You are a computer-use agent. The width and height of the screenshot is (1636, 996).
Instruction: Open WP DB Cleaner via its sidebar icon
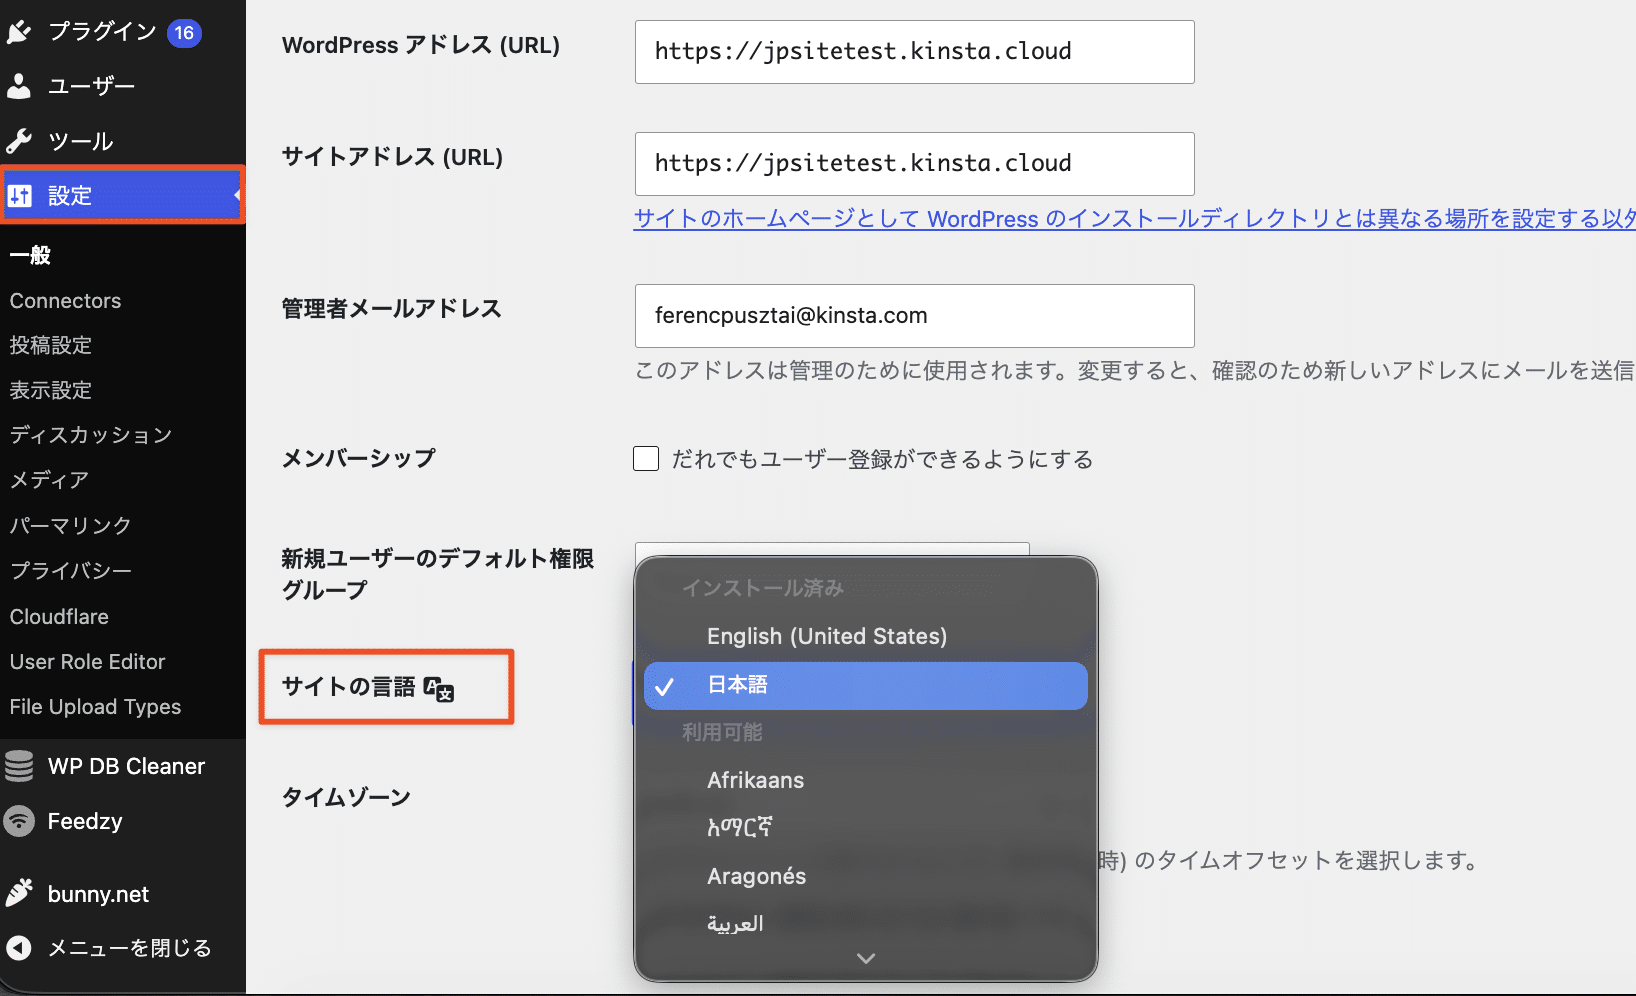[20, 766]
